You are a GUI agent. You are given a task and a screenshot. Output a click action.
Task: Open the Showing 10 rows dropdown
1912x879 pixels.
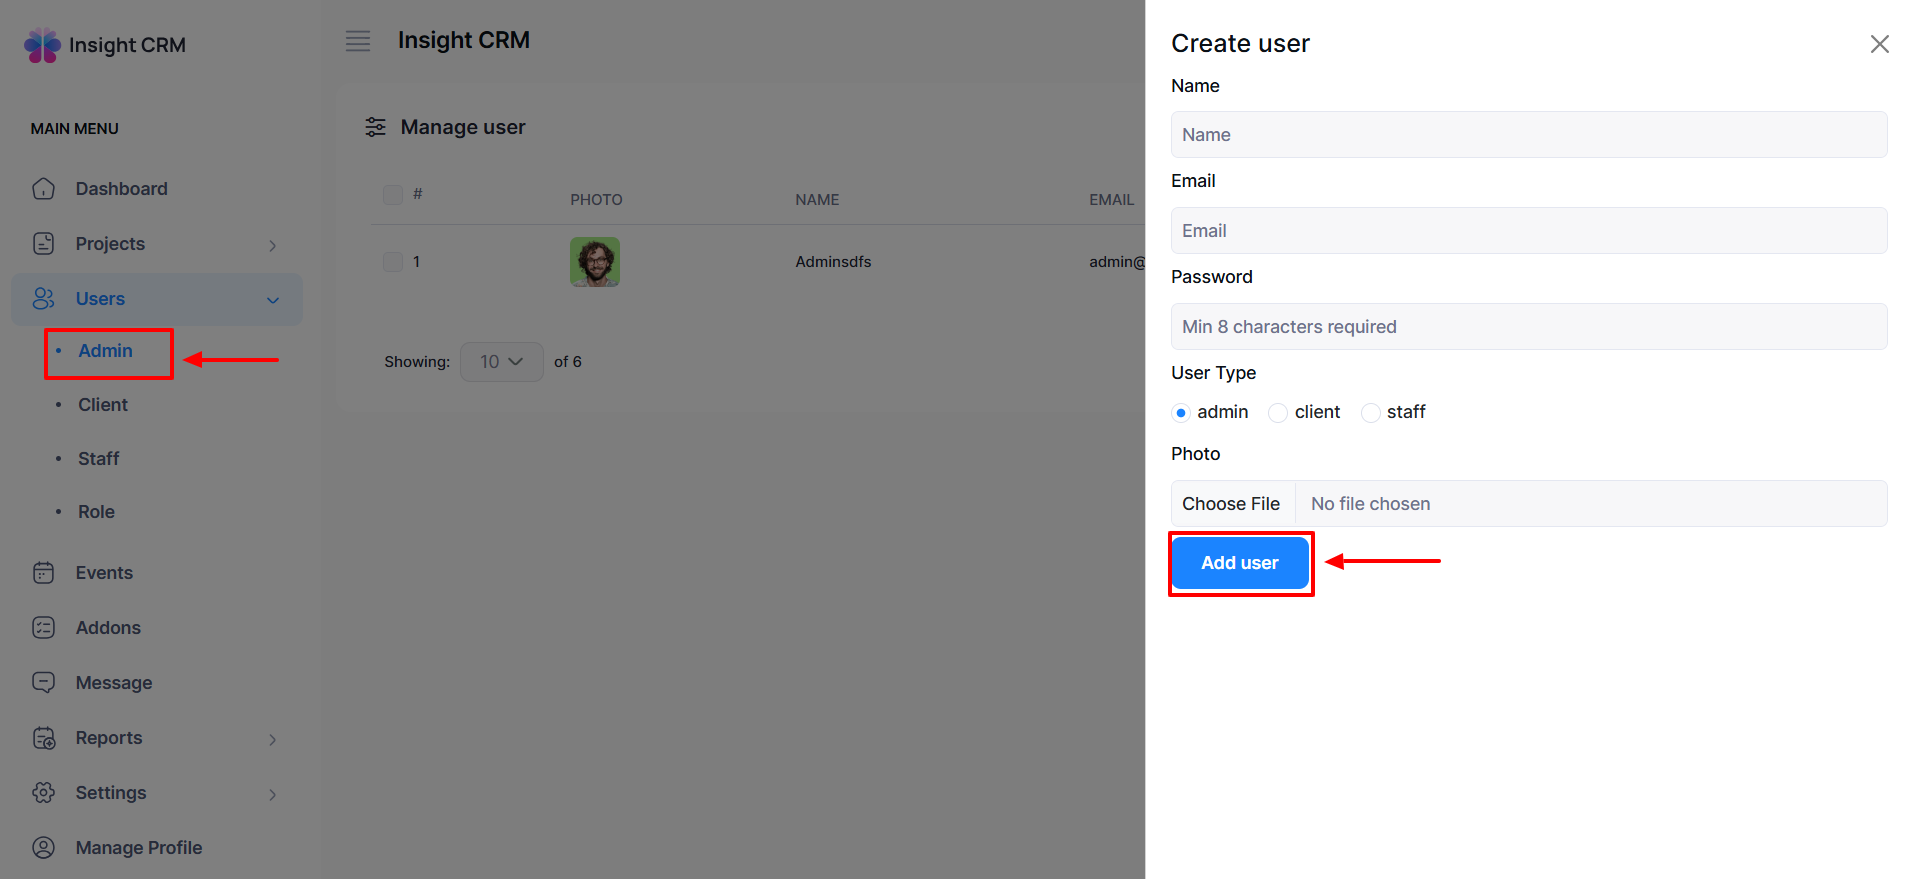point(501,362)
